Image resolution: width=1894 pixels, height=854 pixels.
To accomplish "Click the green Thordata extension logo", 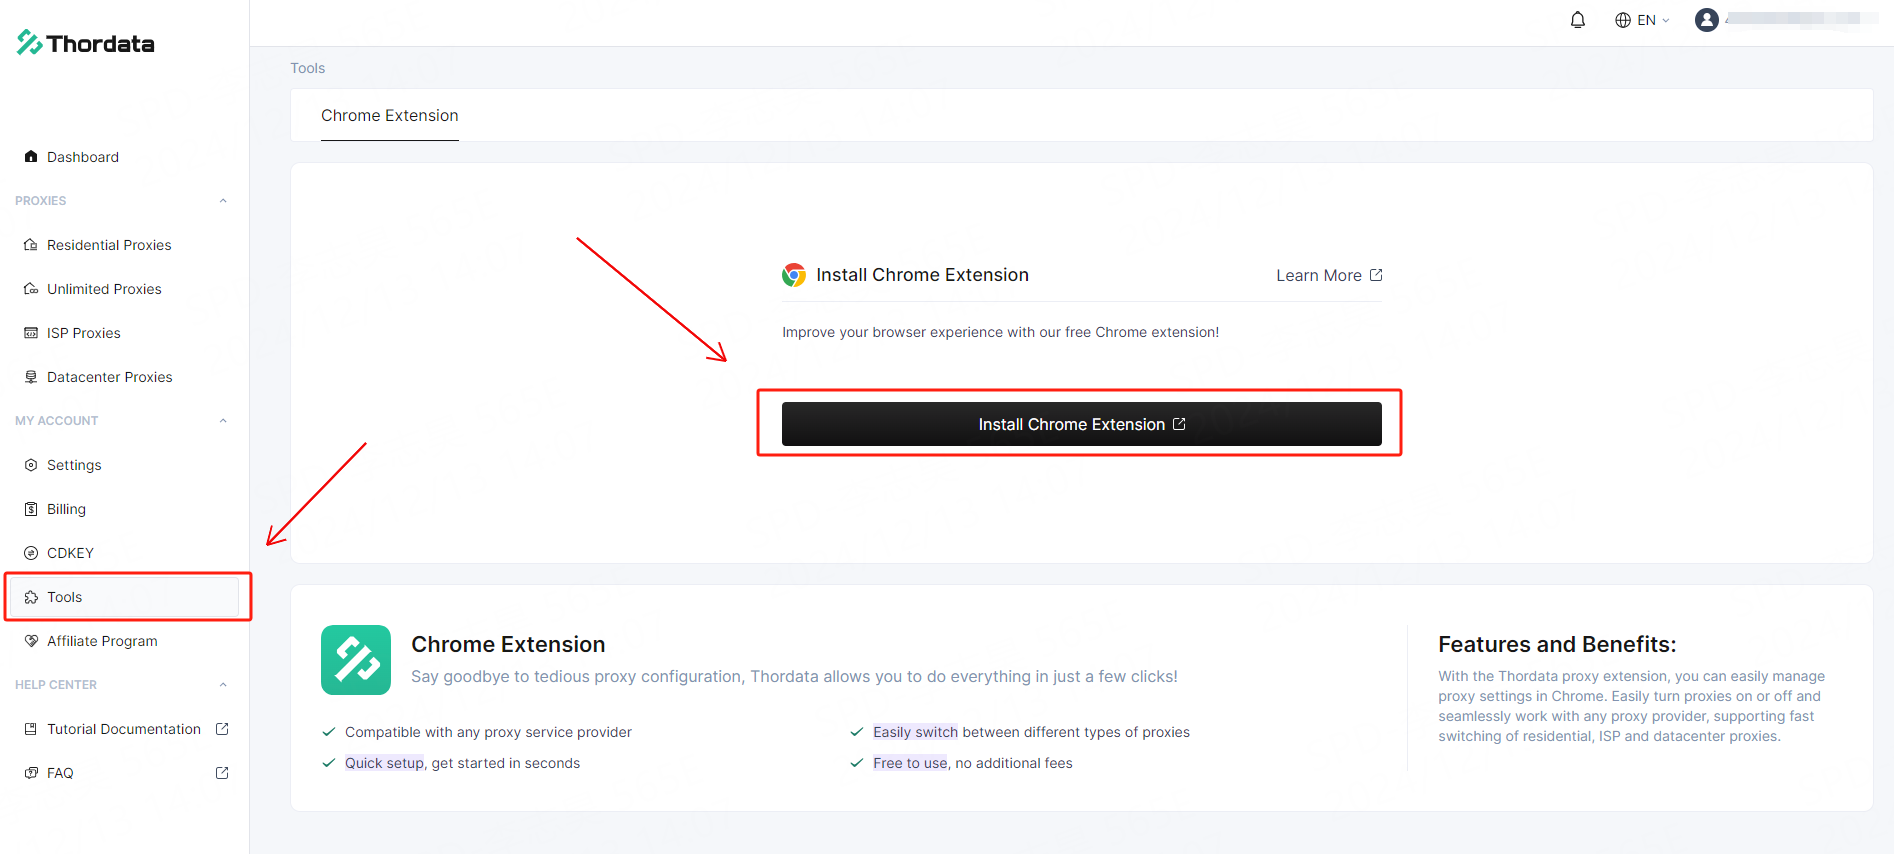I will pyautogui.click(x=356, y=660).
